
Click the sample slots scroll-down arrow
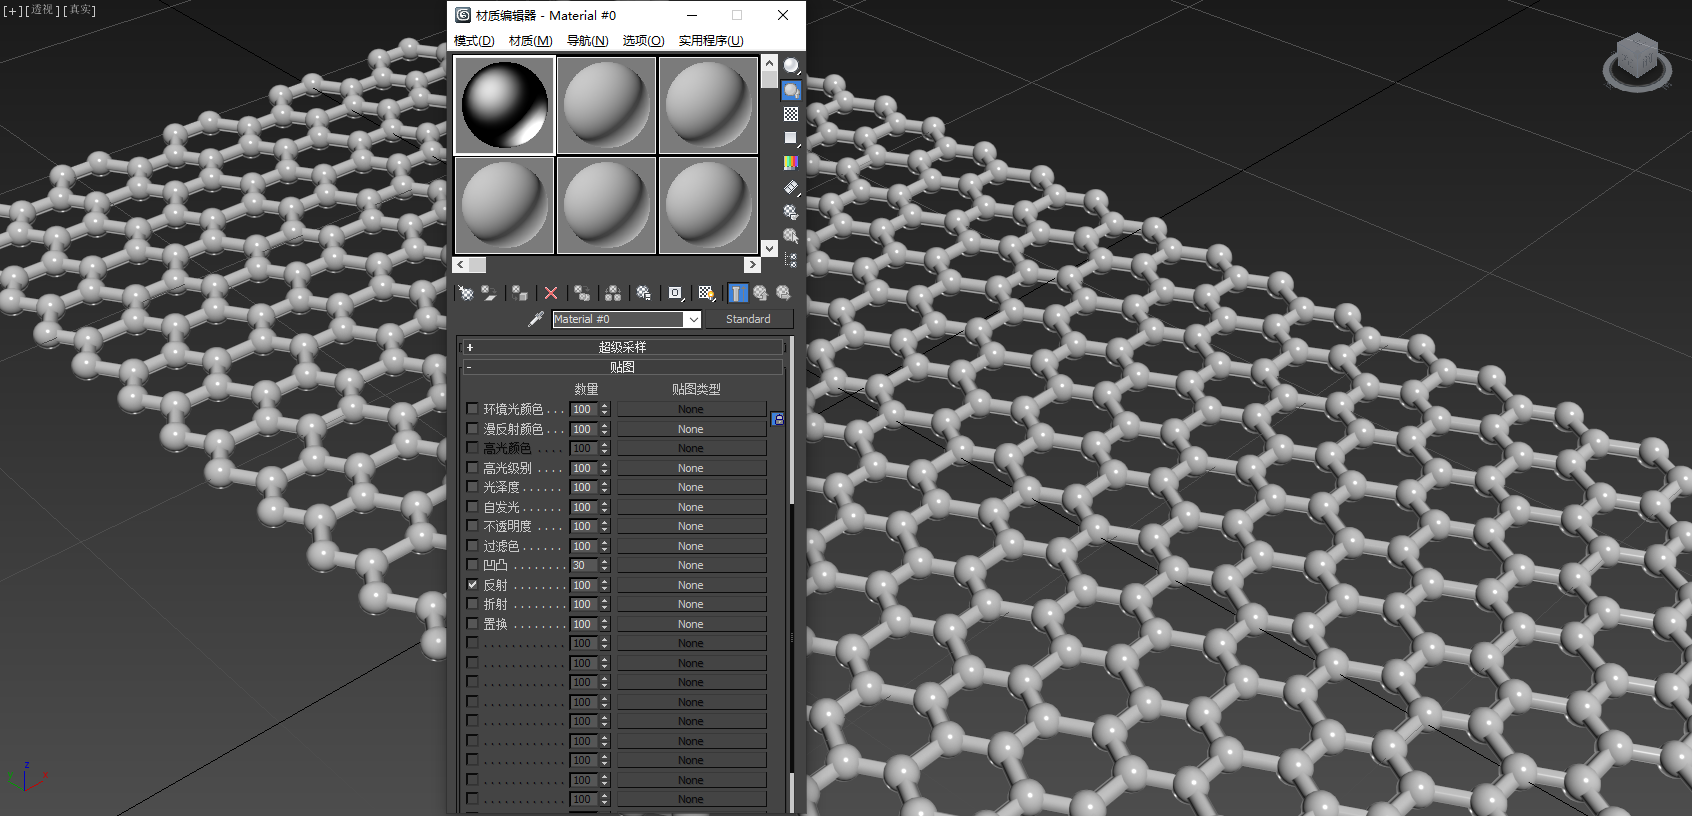click(x=769, y=248)
